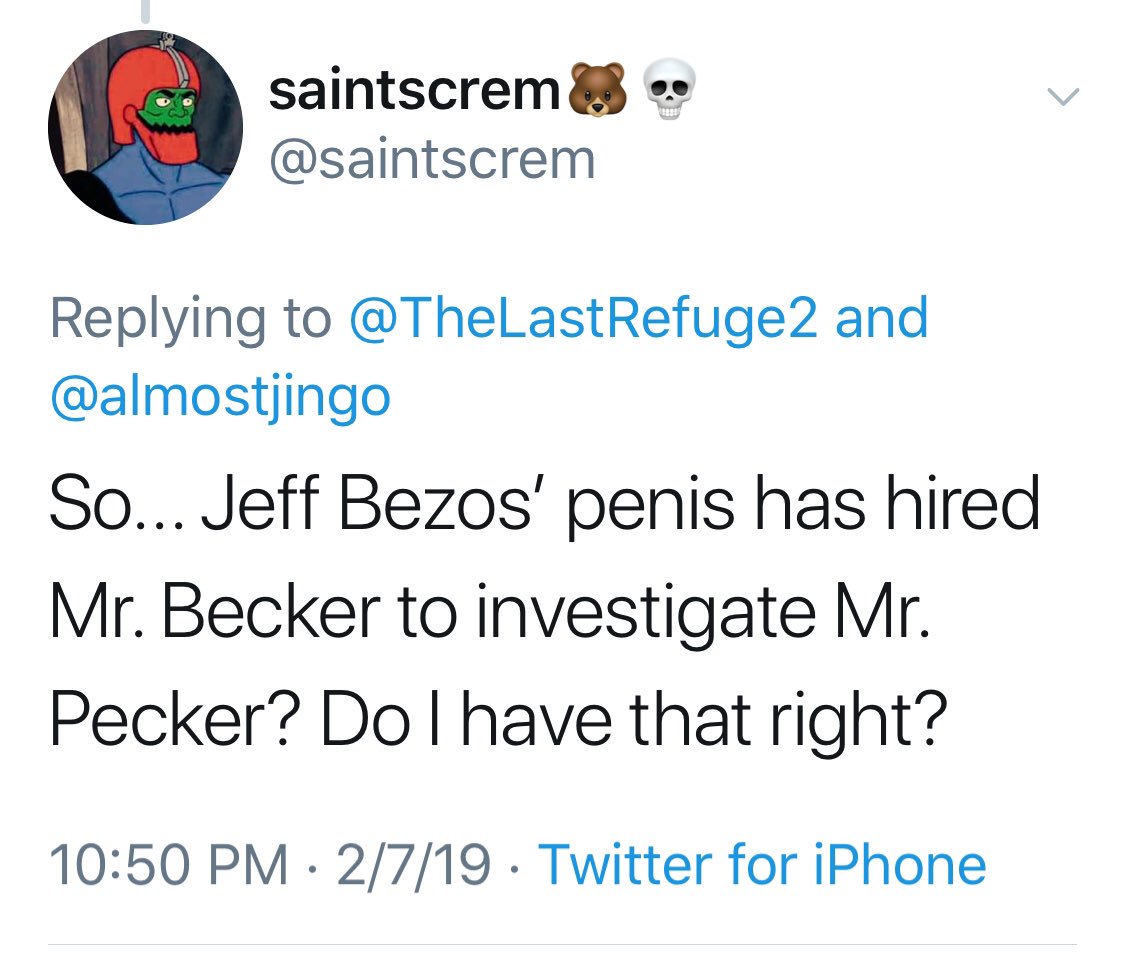Open the @TheLastRefuge2 mention link
This screenshot has height=953, width=1125.
pyautogui.click(x=583, y=318)
